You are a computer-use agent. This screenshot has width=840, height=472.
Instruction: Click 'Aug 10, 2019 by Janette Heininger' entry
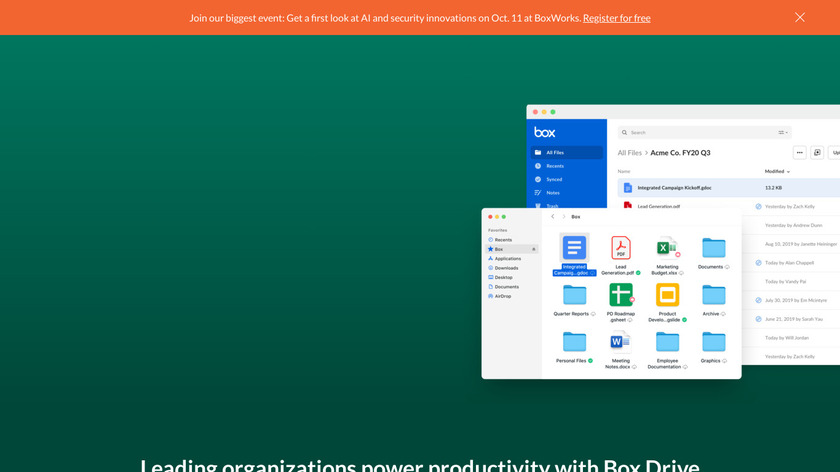tap(801, 244)
